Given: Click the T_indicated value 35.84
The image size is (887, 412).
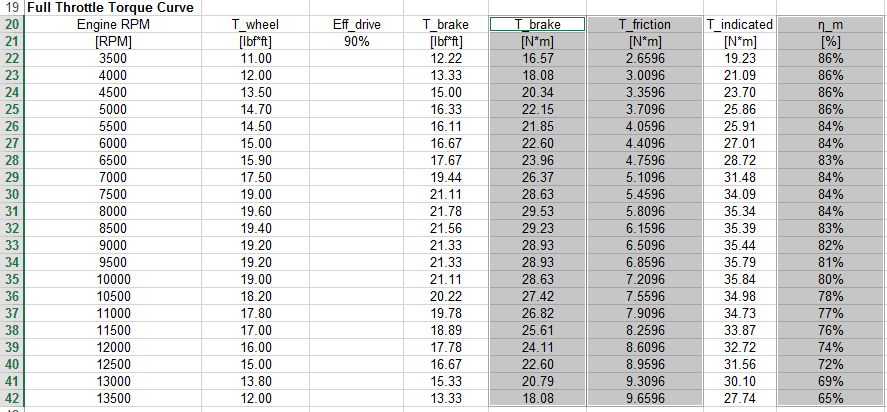Looking at the screenshot, I should (740, 279).
